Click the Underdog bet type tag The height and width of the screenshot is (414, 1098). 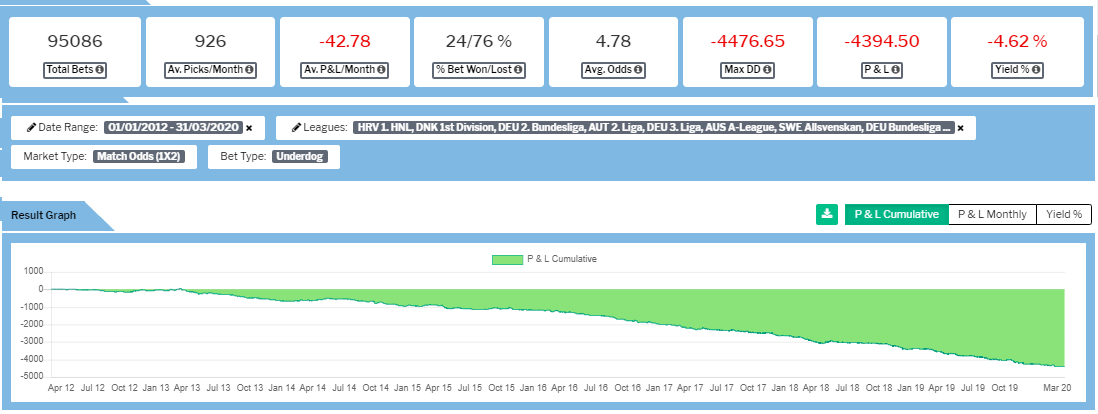[302, 156]
